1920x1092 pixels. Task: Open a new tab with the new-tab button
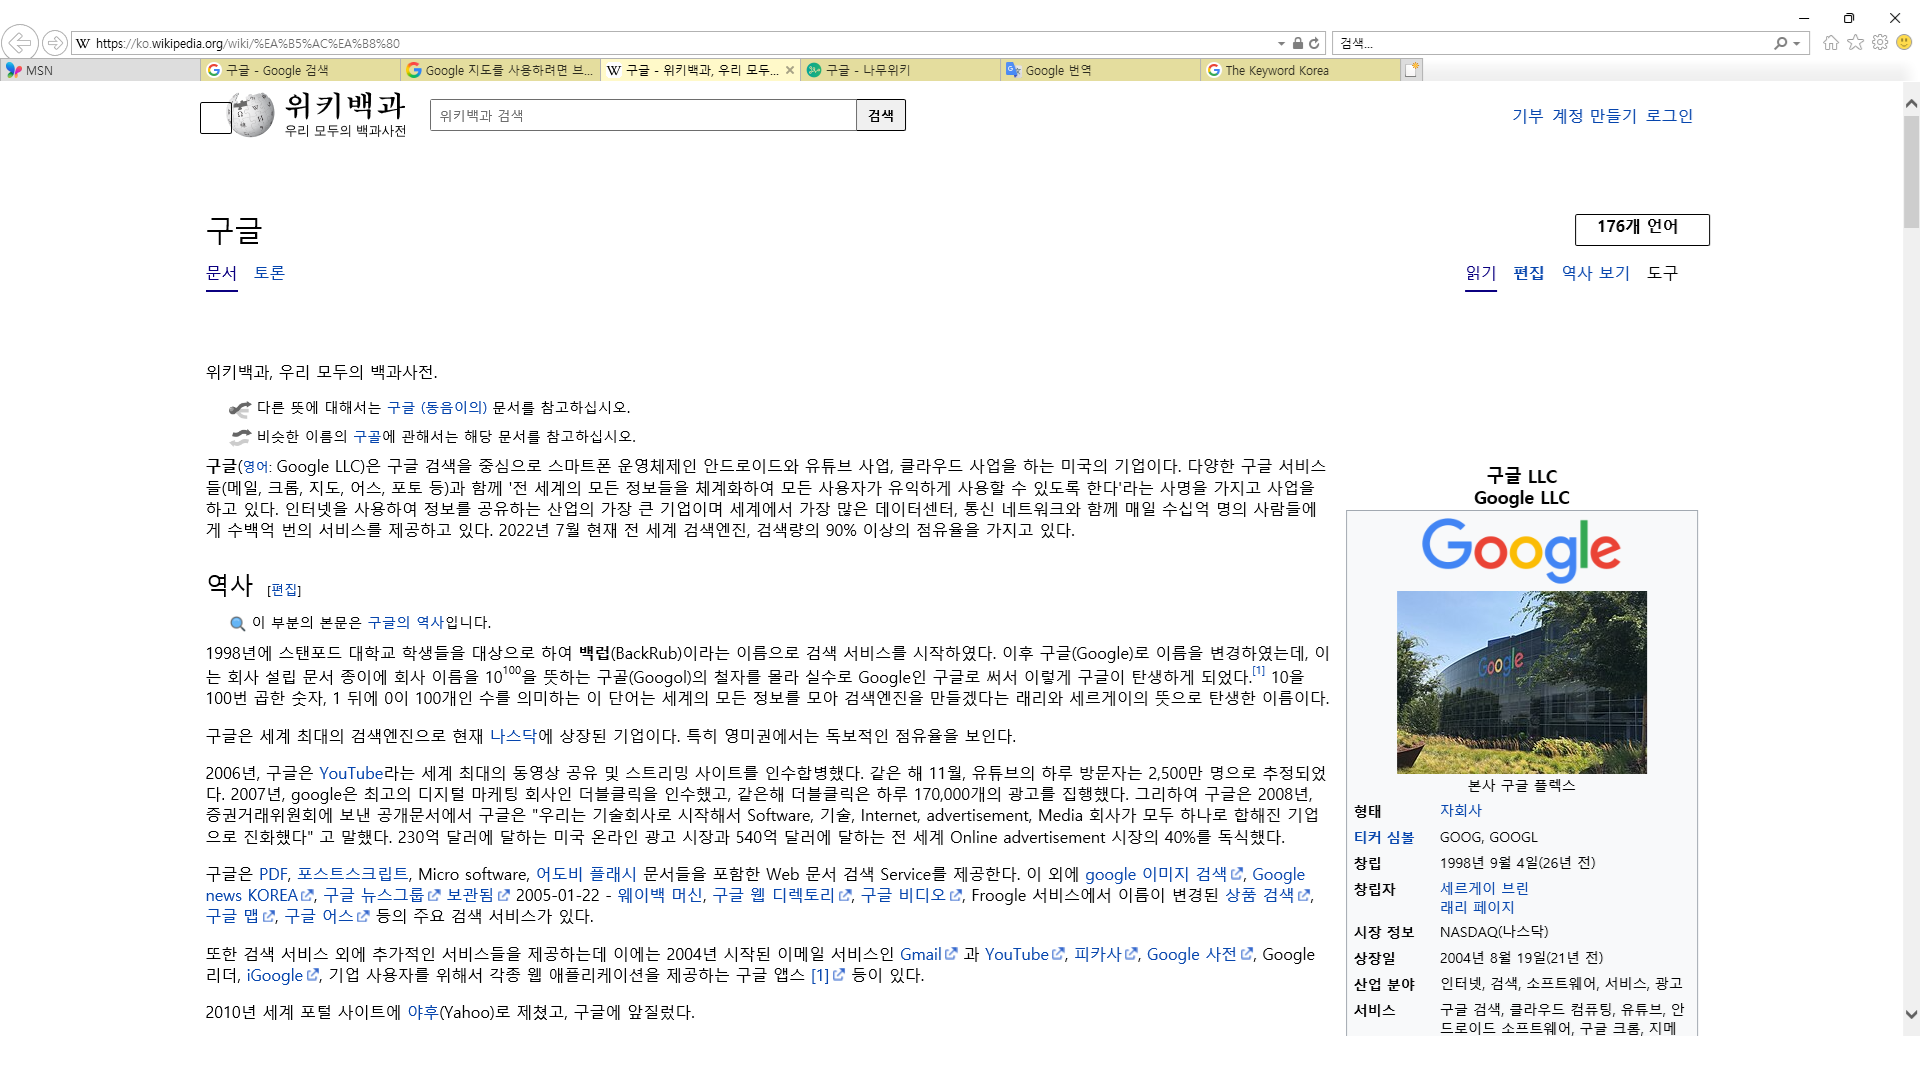tap(1411, 70)
